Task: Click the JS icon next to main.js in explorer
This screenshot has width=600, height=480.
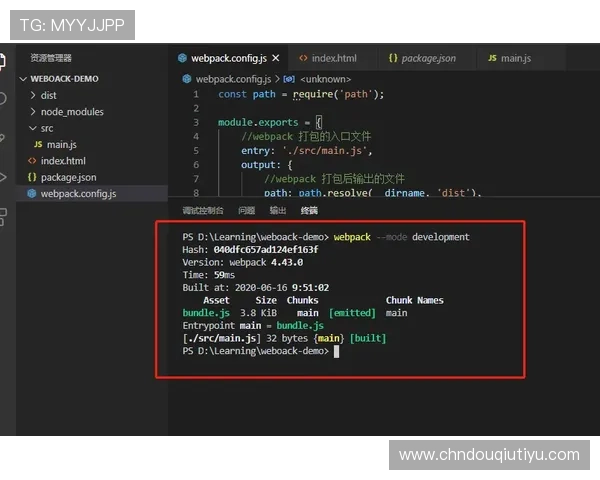Action: 38,145
